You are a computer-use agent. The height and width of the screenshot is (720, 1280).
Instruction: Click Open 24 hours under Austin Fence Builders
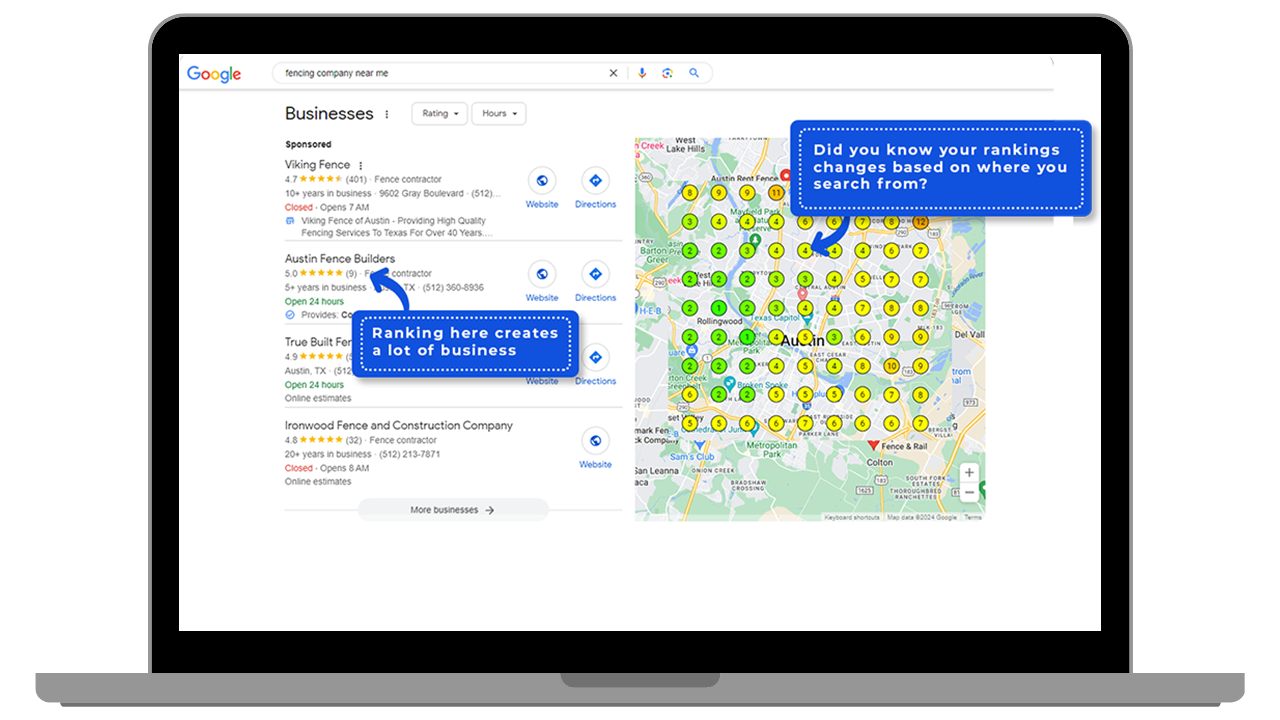(314, 302)
